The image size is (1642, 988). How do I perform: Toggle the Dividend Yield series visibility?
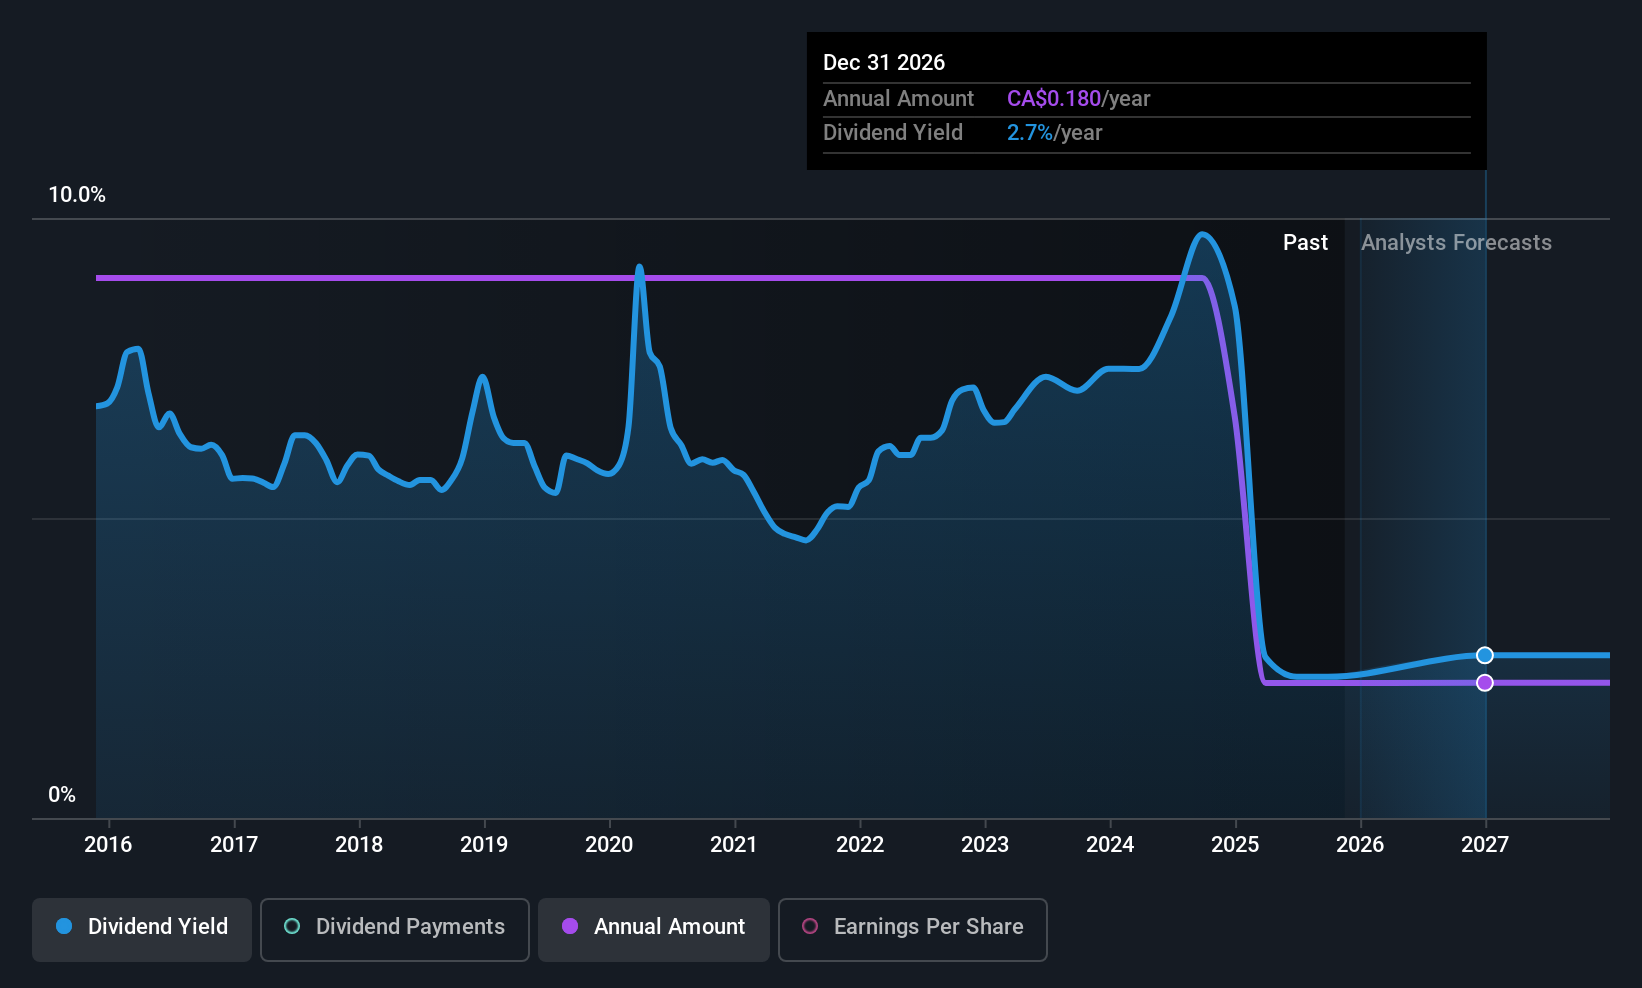pyautogui.click(x=141, y=929)
